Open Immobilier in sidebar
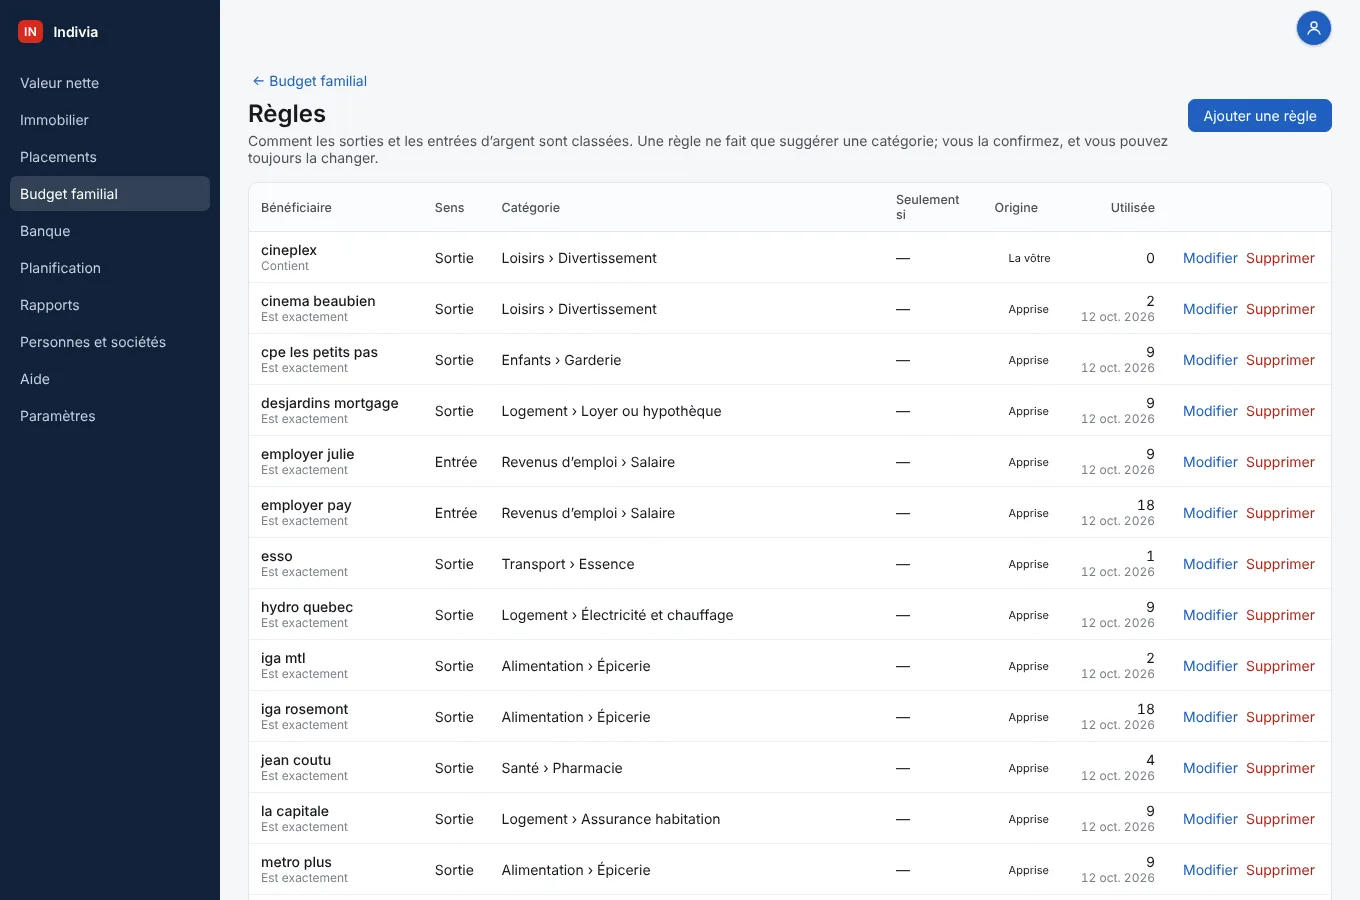The image size is (1360, 900). (x=110, y=120)
